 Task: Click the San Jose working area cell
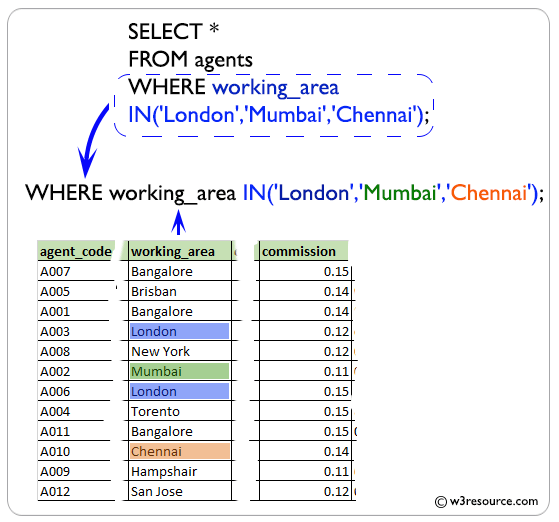pyautogui.click(x=180, y=491)
